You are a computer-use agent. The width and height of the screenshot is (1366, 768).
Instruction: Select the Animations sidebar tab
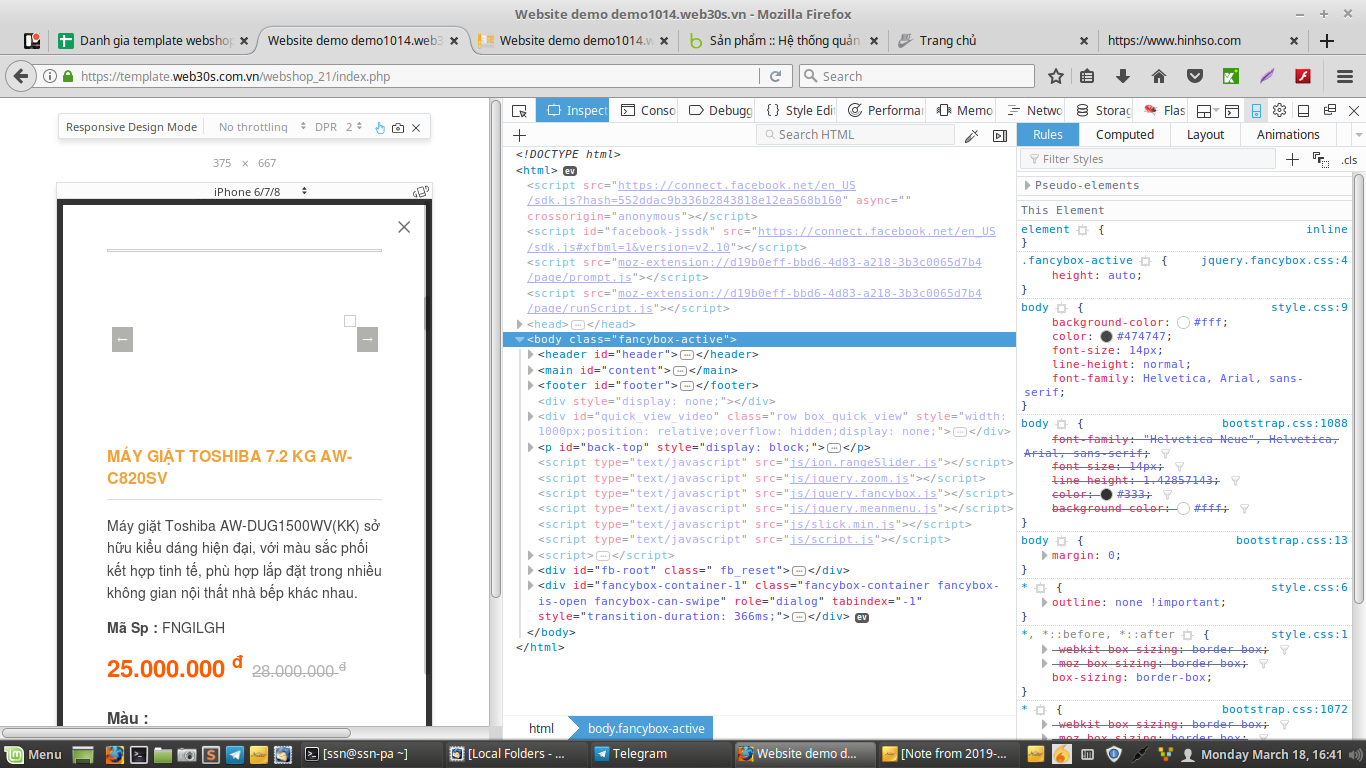point(1288,135)
